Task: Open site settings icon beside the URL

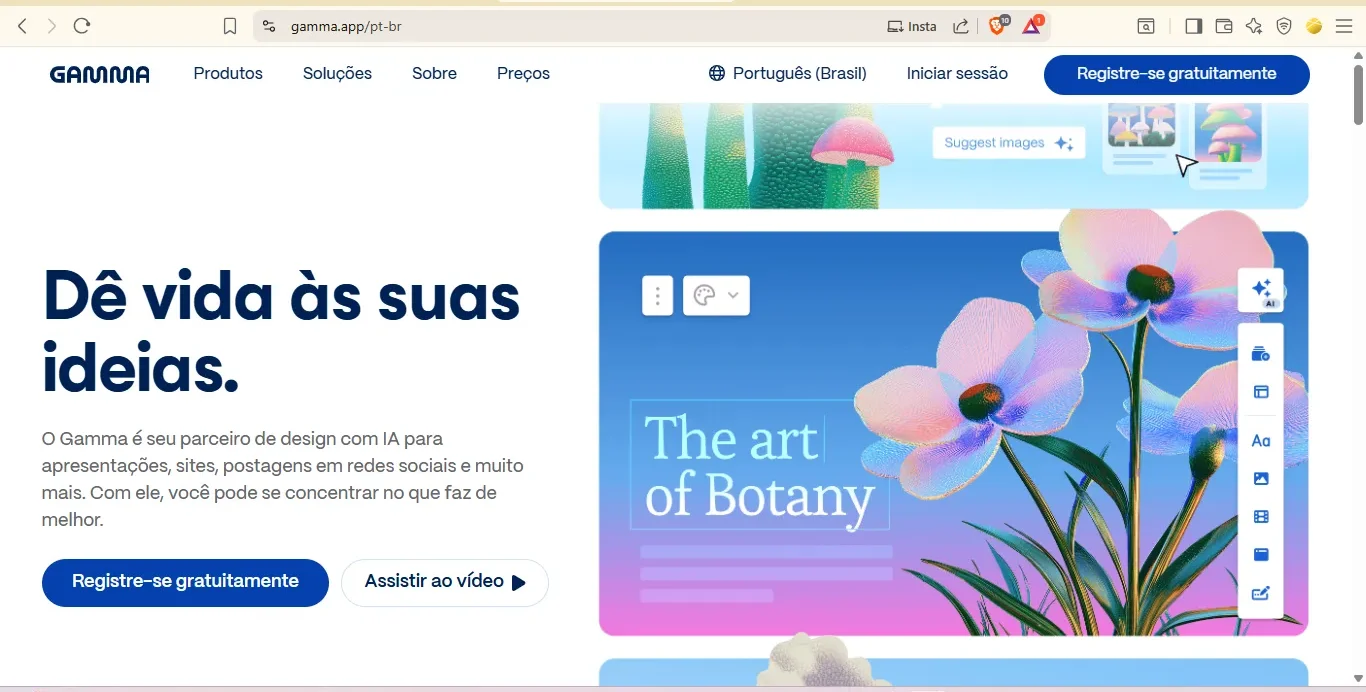Action: (x=269, y=27)
